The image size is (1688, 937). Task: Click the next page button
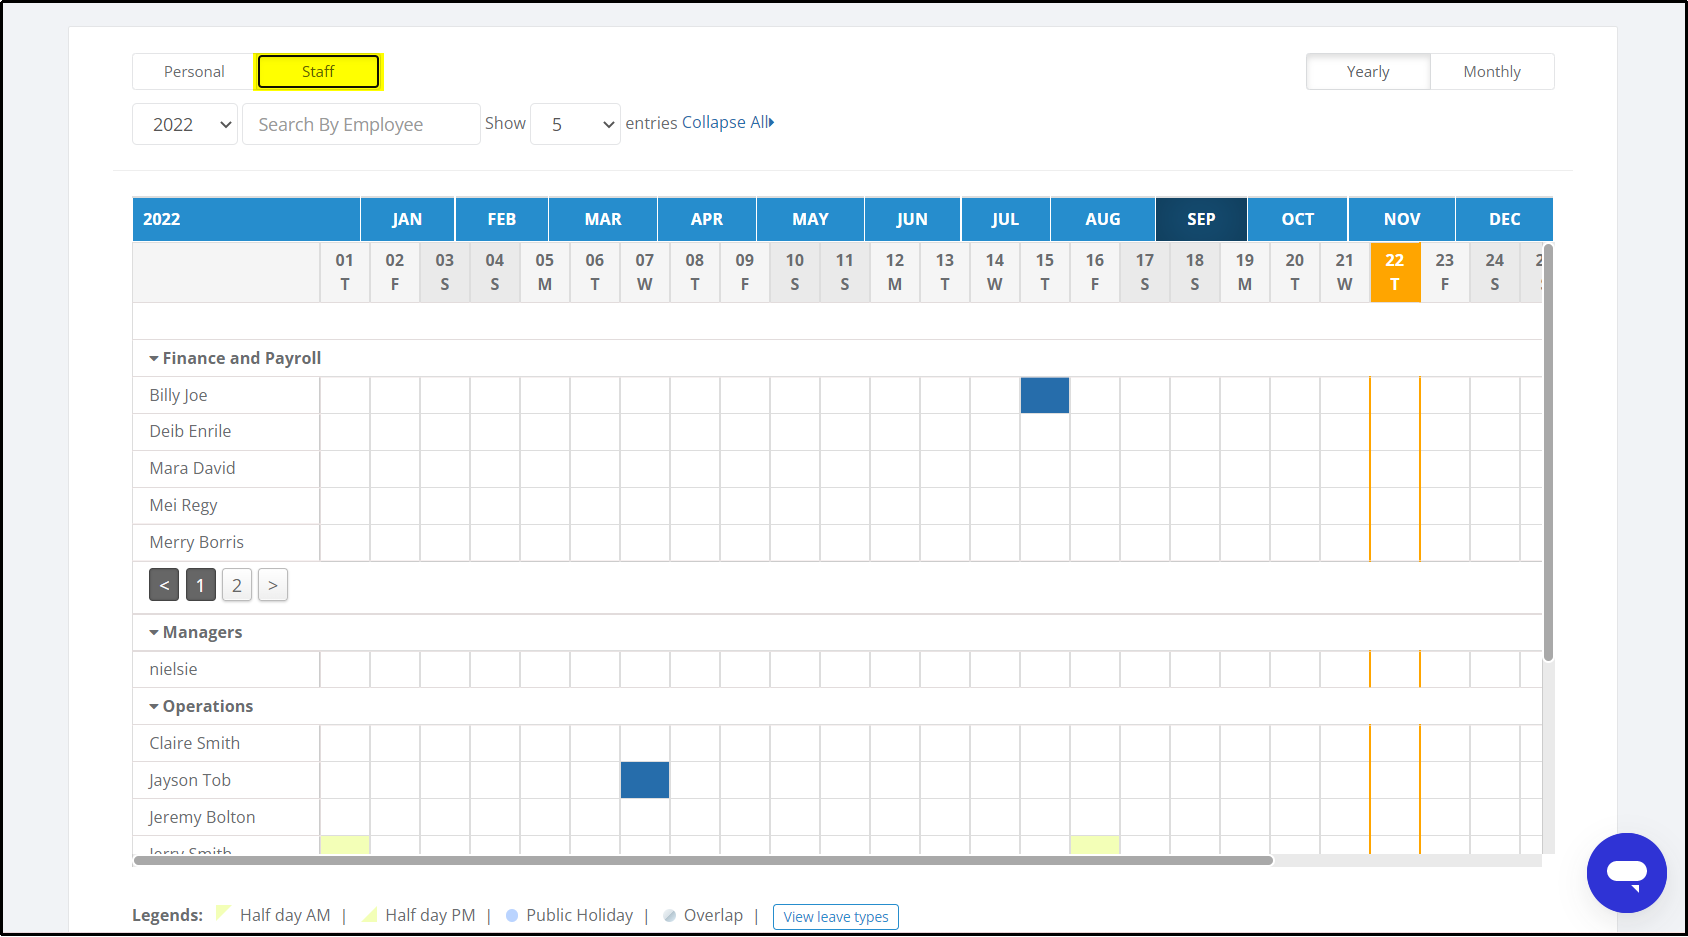273,585
